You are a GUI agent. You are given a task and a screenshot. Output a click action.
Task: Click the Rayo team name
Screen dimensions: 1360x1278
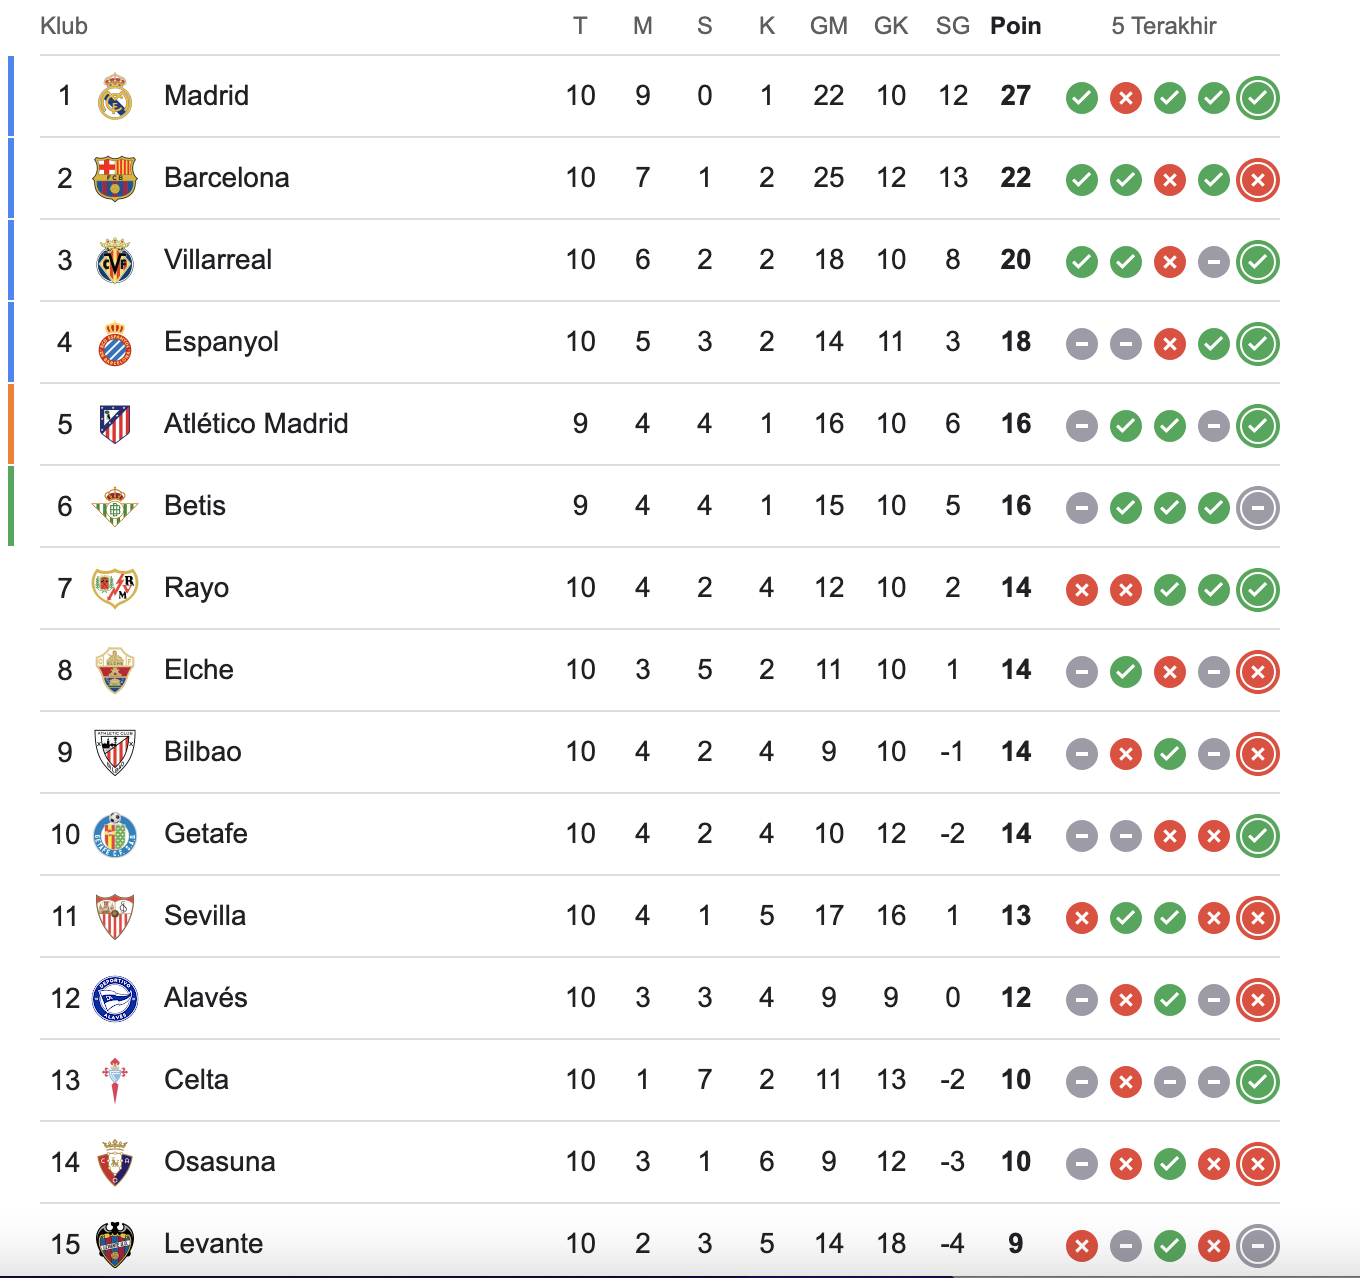[196, 588]
